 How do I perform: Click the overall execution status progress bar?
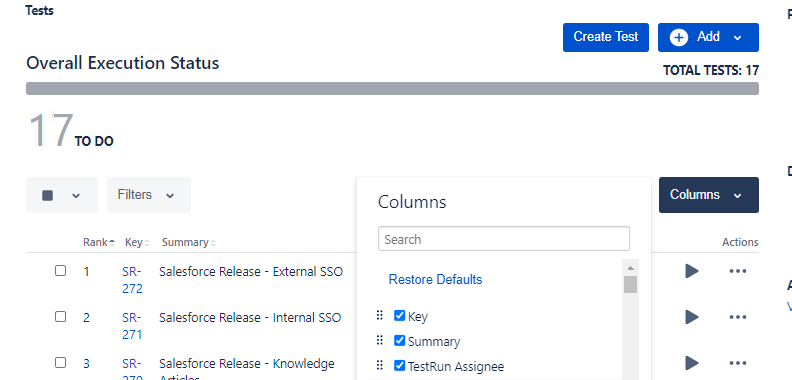pyautogui.click(x=392, y=88)
